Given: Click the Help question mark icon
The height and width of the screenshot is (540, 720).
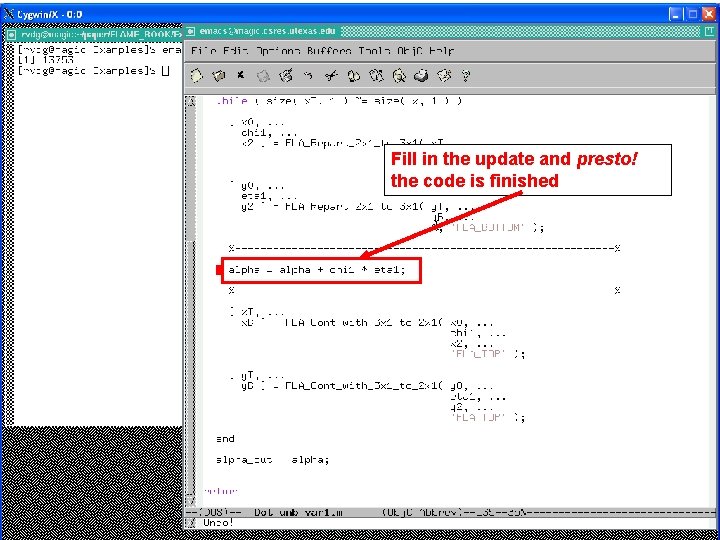Looking at the screenshot, I should coord(466,76).
